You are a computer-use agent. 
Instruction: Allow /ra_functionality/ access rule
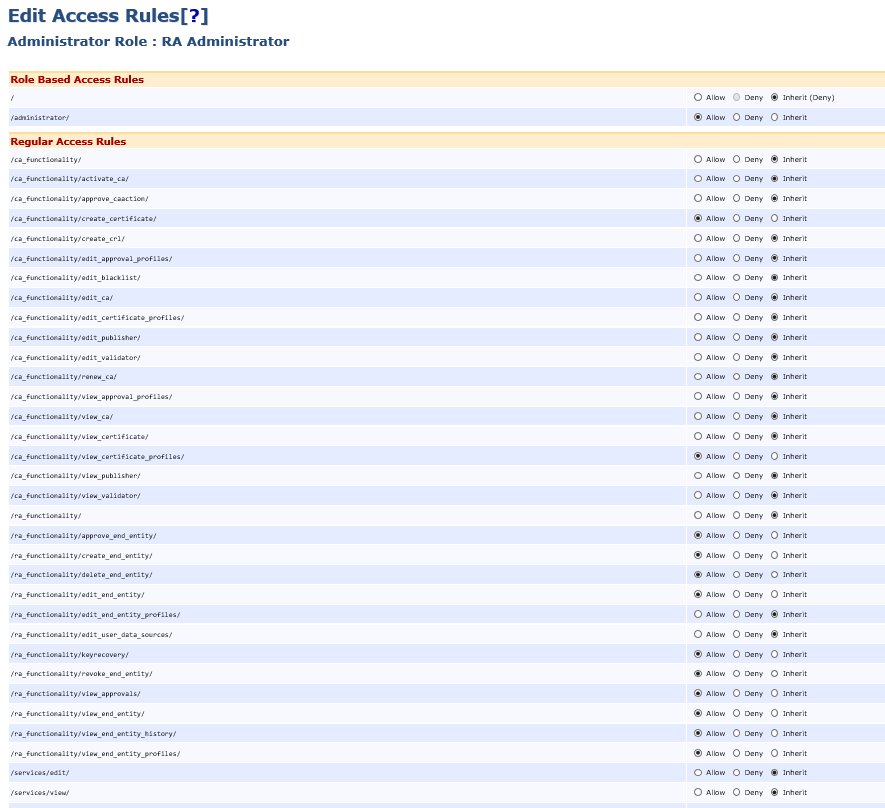coord(698,515)
